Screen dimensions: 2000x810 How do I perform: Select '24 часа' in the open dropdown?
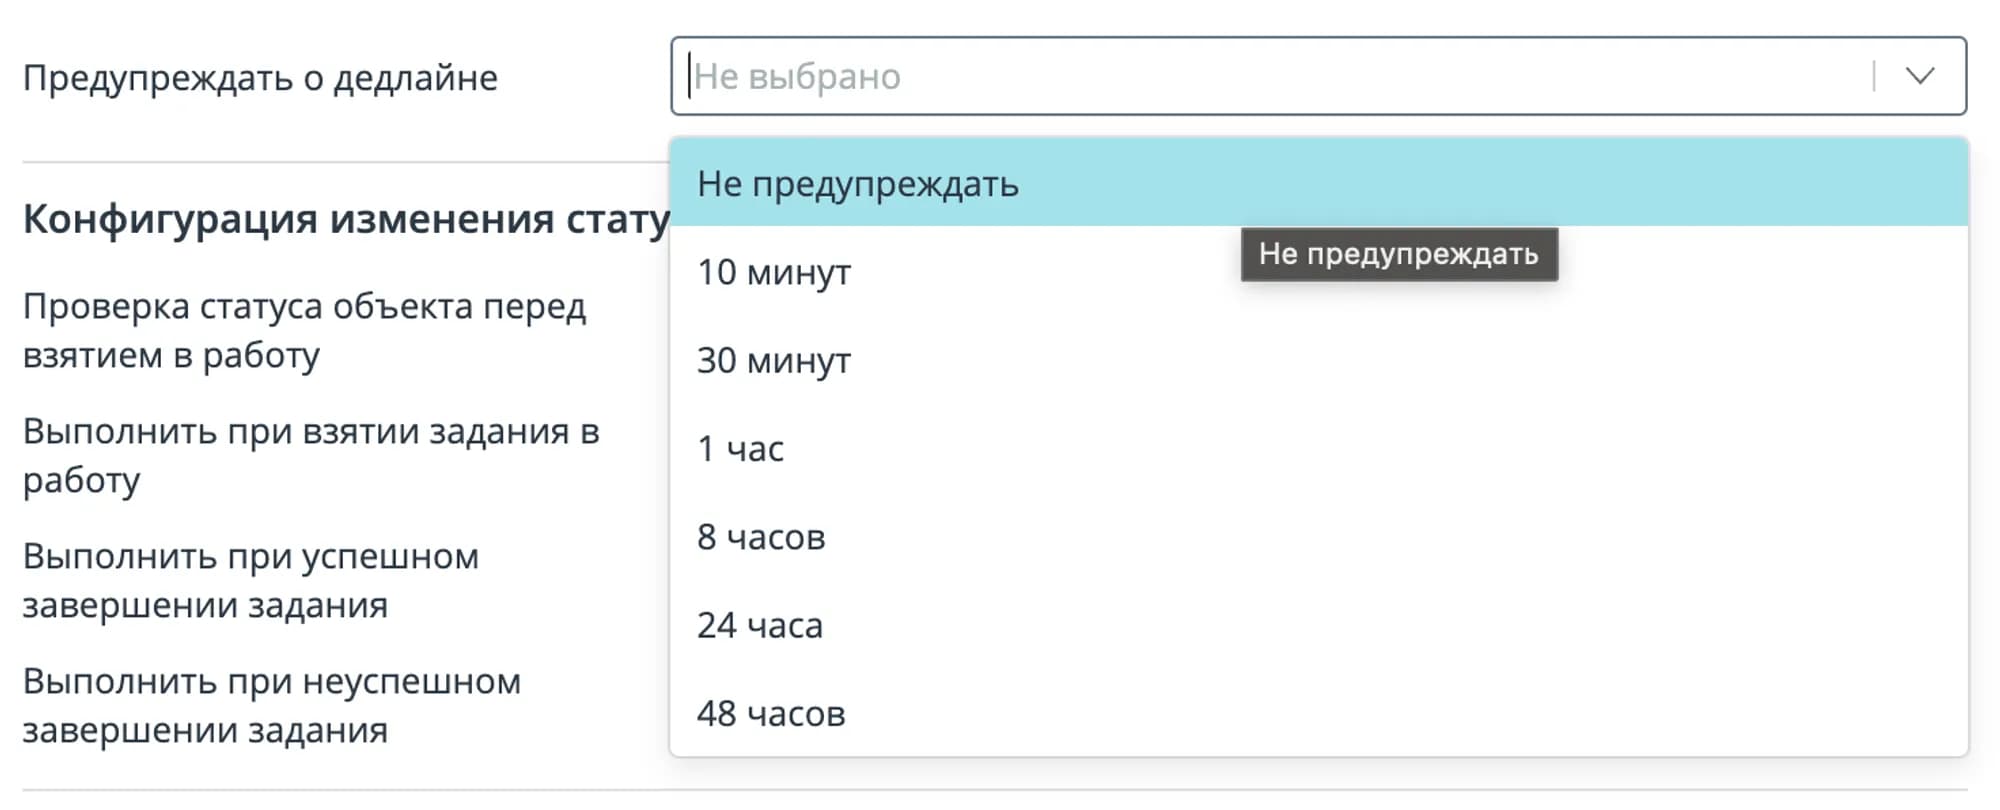(760, 625)
